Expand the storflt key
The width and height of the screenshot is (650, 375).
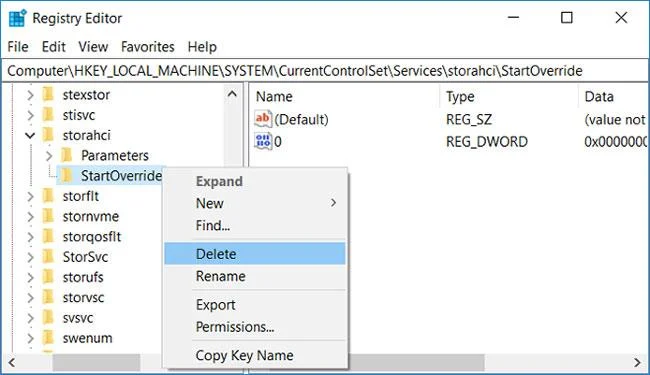[x=30, y=196]
